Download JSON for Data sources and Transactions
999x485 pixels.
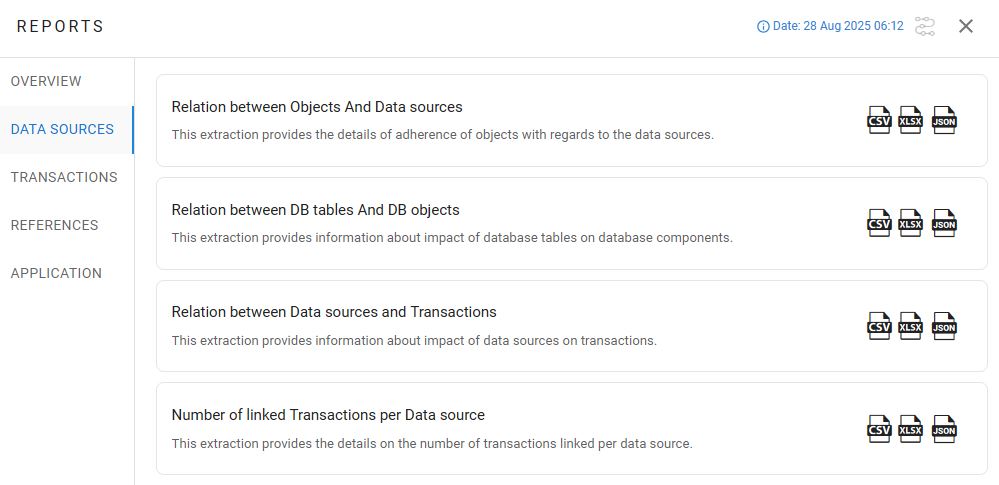tap(944, 326)
